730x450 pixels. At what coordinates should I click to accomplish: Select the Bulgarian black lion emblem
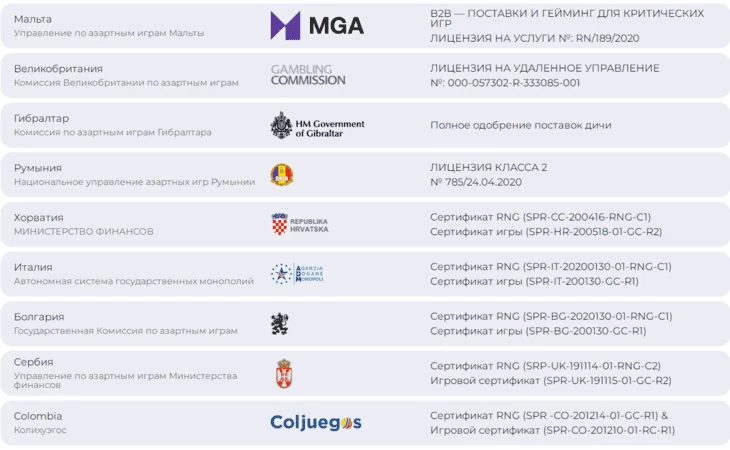[280, 324]
